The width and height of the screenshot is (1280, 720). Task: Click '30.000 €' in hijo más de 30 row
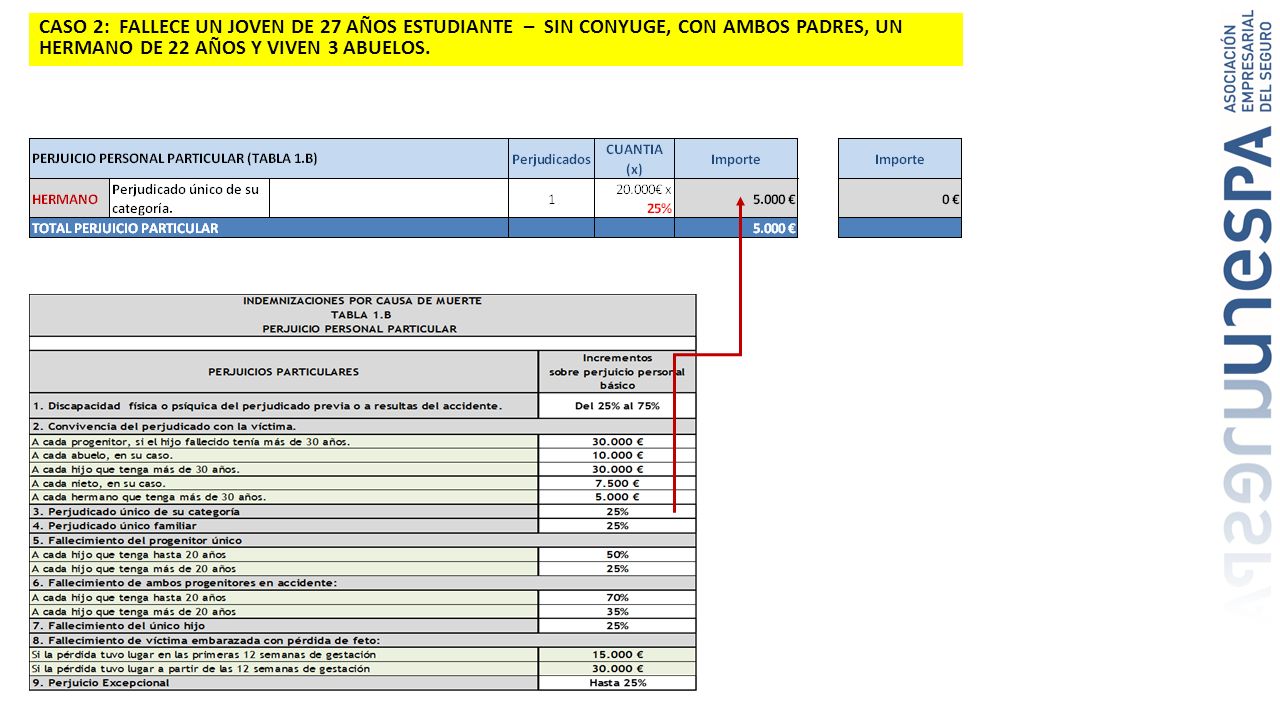[x=617, y=469]
